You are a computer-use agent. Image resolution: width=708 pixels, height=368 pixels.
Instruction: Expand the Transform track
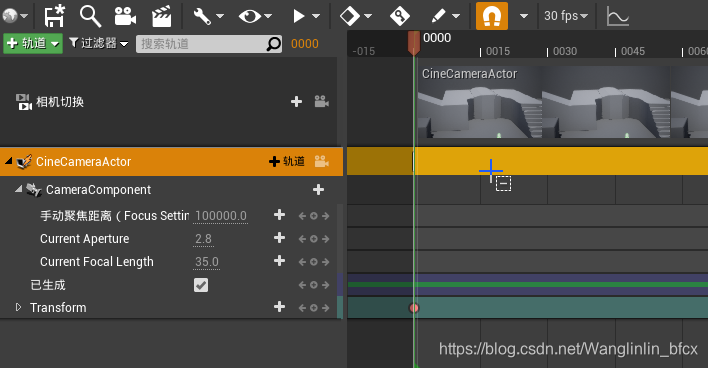[18, 307]
